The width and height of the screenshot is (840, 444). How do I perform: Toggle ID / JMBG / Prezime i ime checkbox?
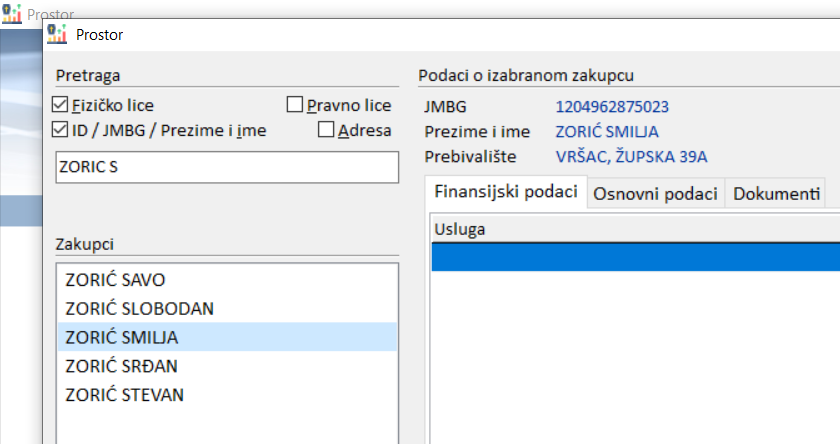(61, 129)
